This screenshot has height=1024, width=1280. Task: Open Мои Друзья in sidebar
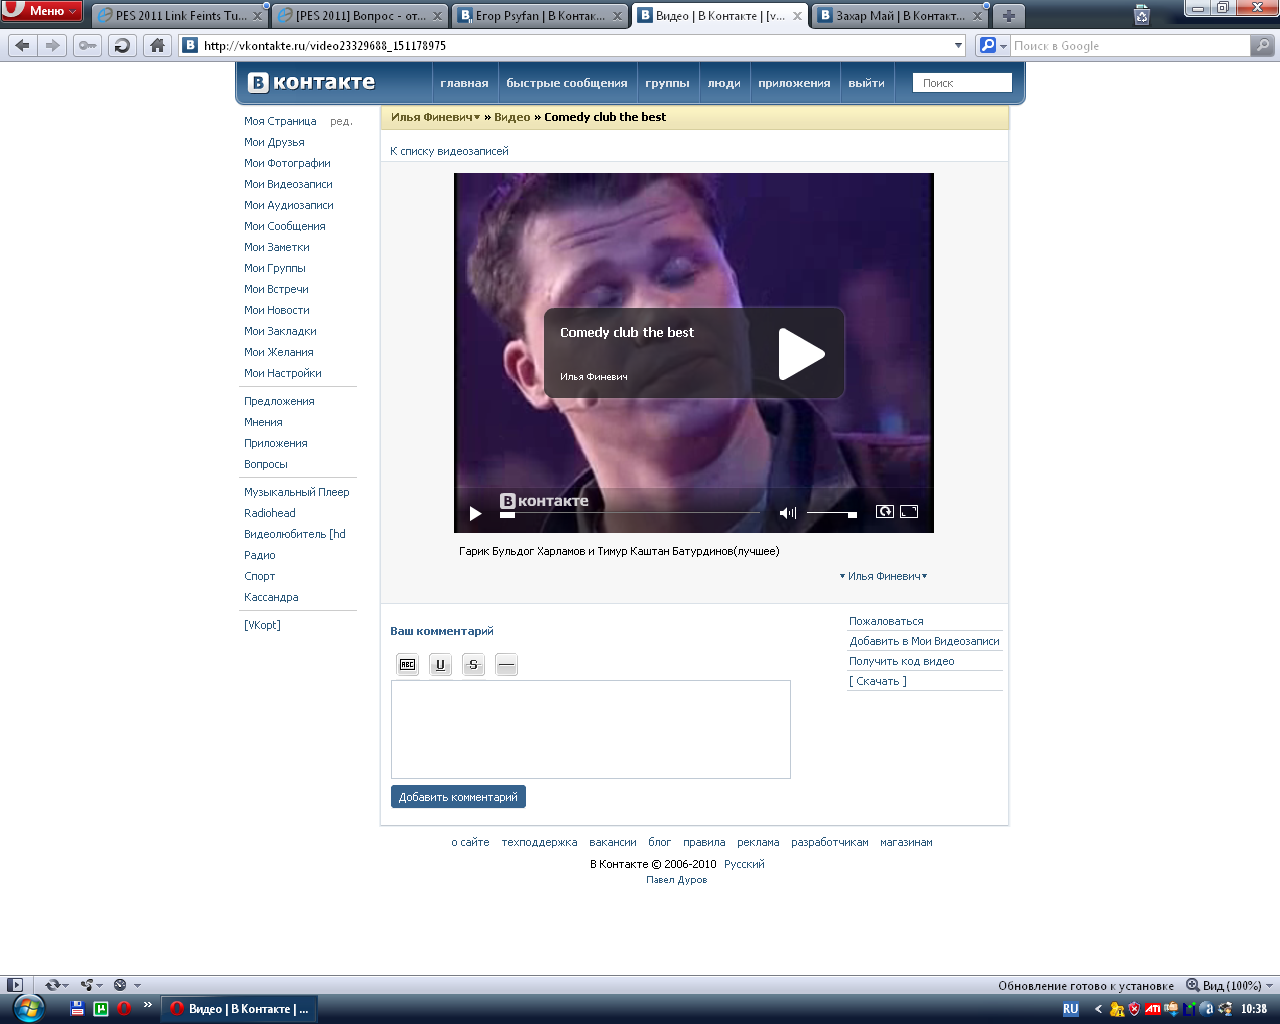click(274, 142)
